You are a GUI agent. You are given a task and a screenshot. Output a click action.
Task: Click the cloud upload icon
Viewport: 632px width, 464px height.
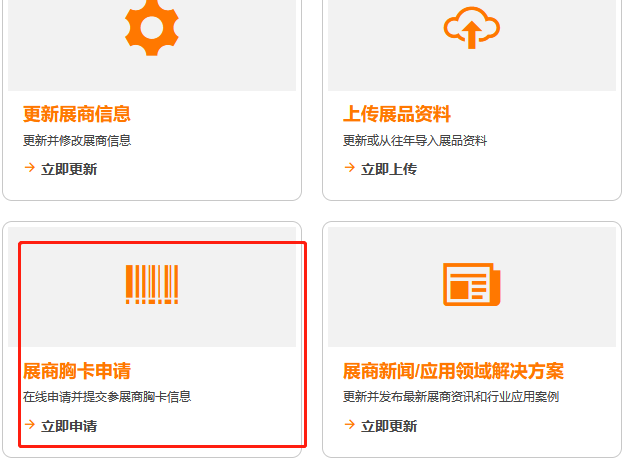pyautogui.click(x=472, y=27)
